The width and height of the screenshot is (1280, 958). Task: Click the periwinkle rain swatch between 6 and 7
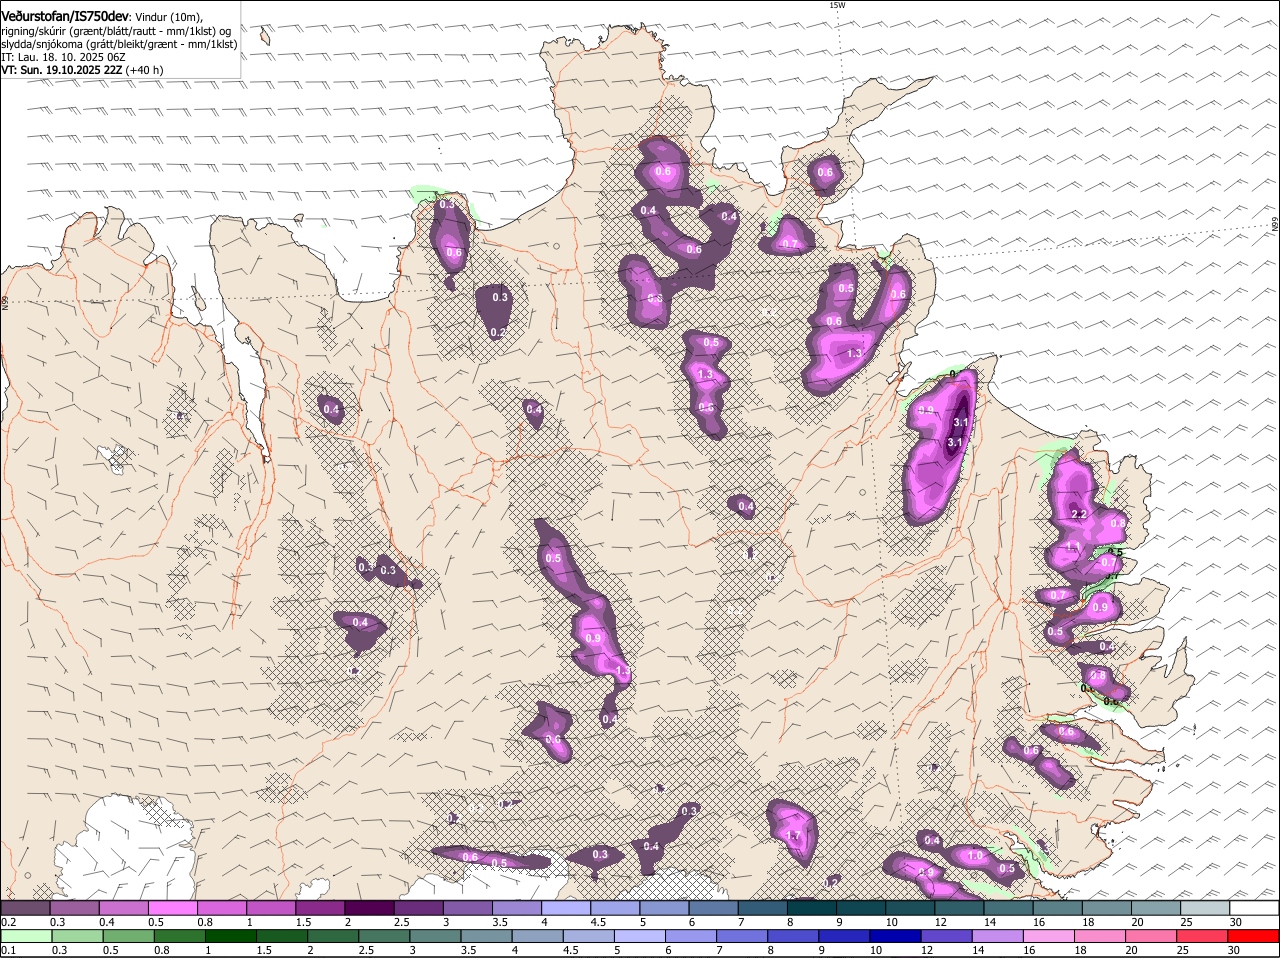[x=691, y=936]
